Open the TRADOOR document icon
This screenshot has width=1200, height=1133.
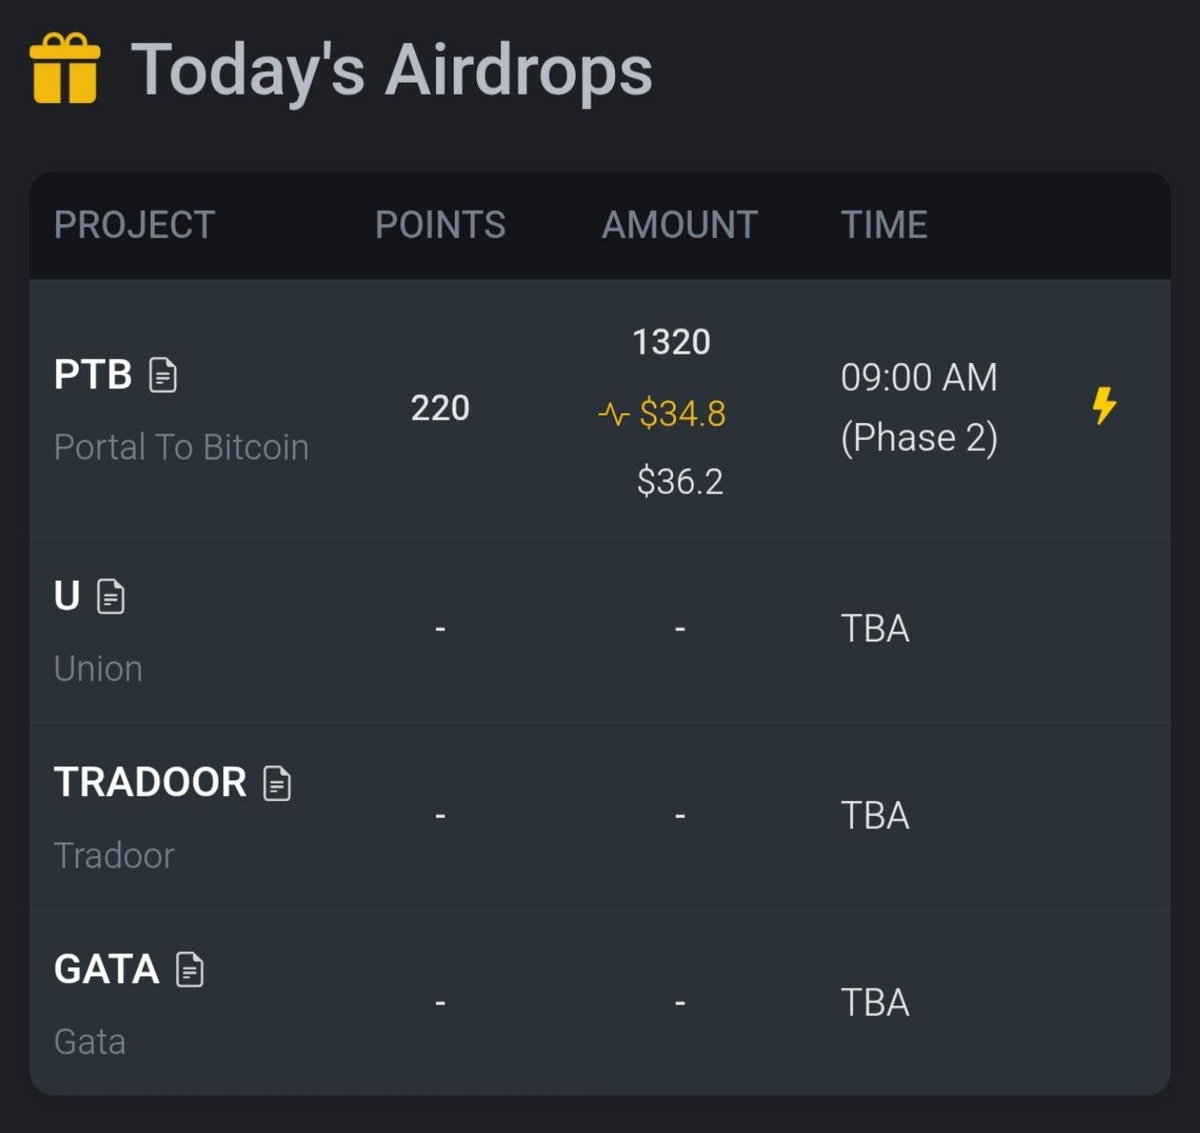[x=277, y=783]
